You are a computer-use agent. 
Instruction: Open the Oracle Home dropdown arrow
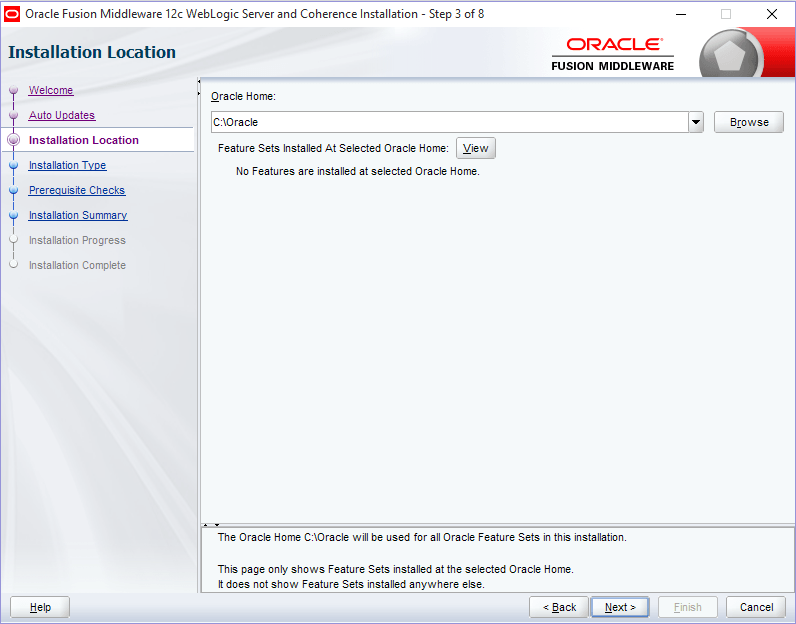pyautogui.click(x=696, y=122)
